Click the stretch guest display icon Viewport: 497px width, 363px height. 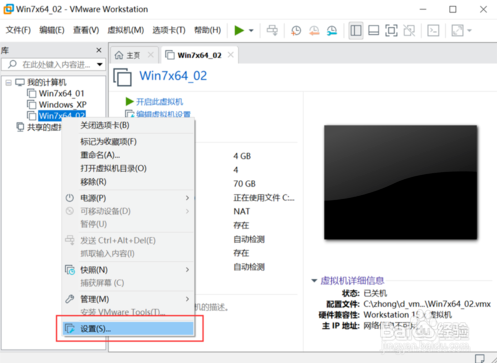(457, 30)
